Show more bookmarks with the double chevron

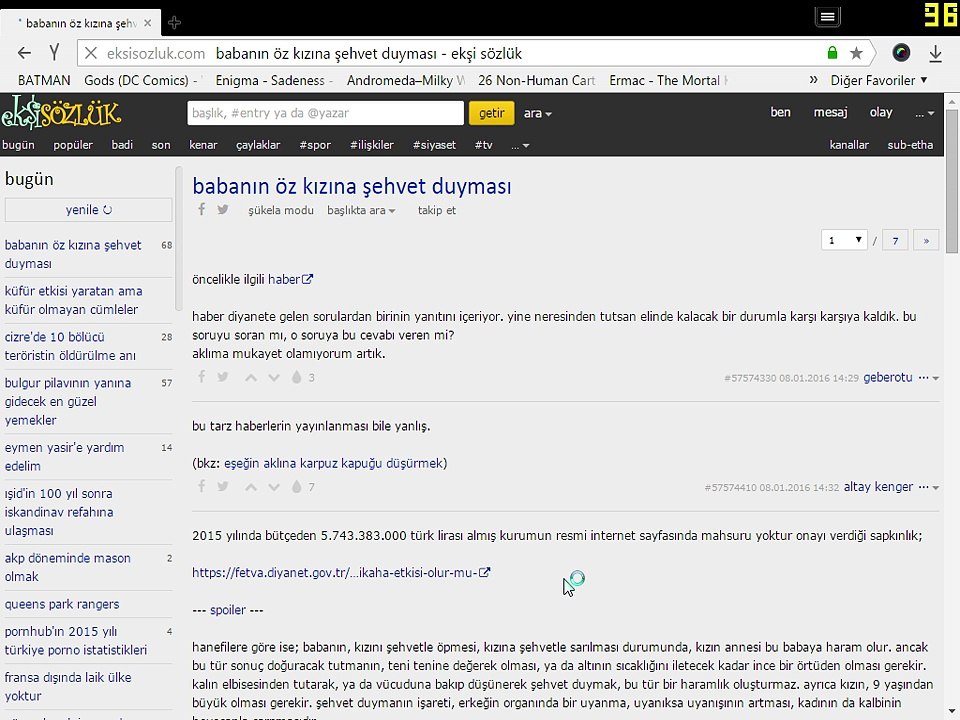pos(813,80)
